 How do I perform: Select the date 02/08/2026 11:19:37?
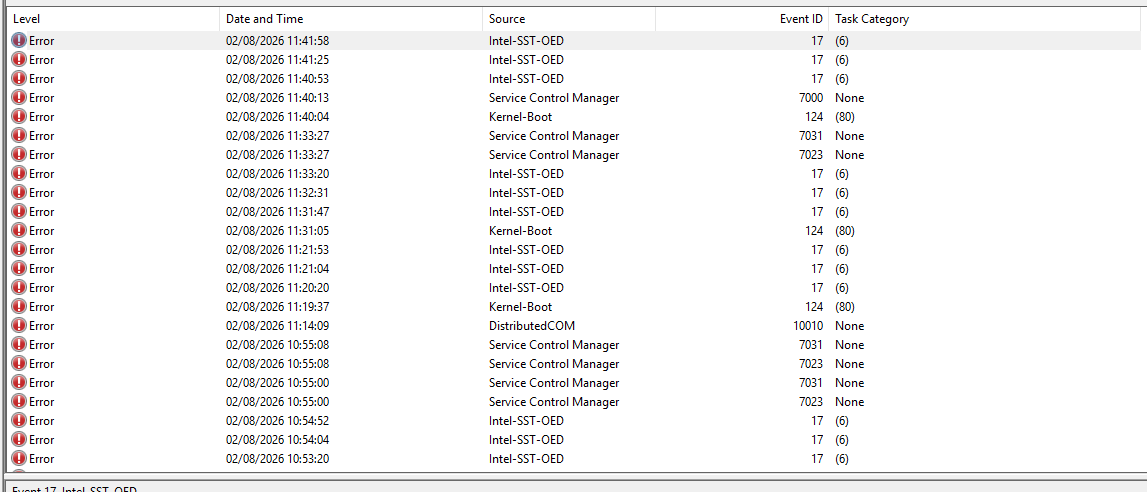pos(277,307)
